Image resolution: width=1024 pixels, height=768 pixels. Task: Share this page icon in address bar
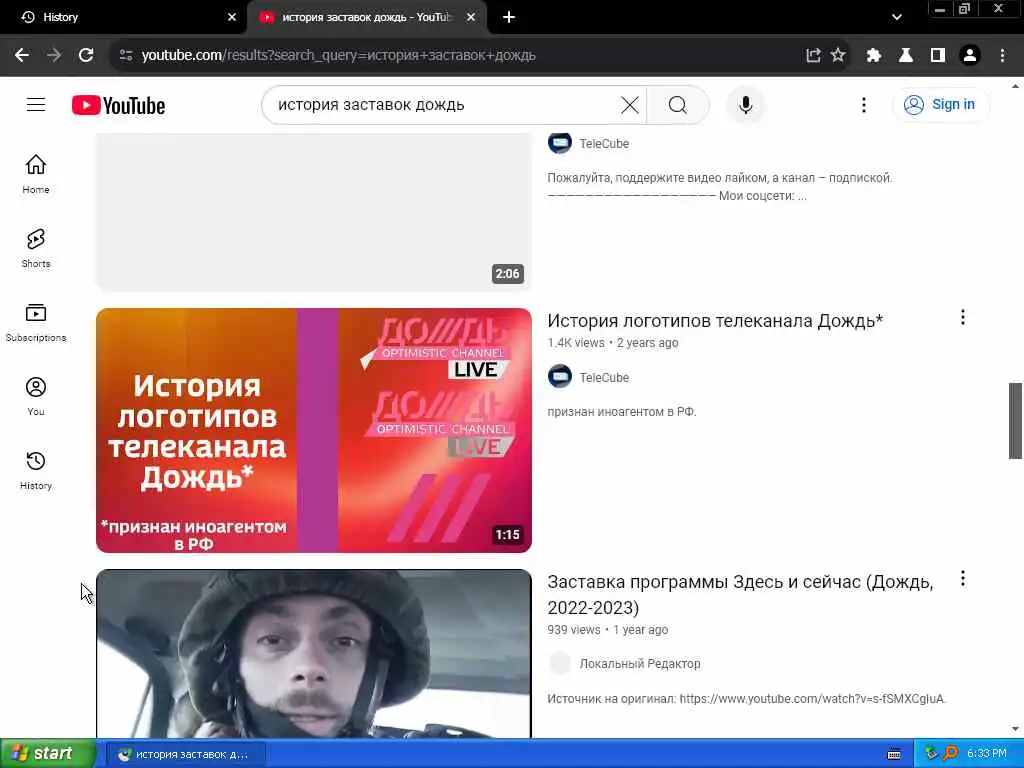[x=813, y=56]
